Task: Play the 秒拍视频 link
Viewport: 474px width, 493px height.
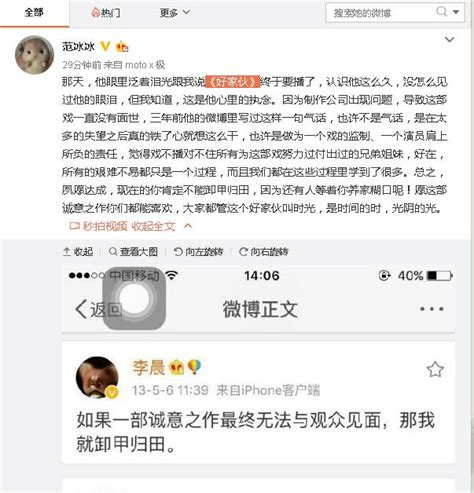Action: coord(98,226)
